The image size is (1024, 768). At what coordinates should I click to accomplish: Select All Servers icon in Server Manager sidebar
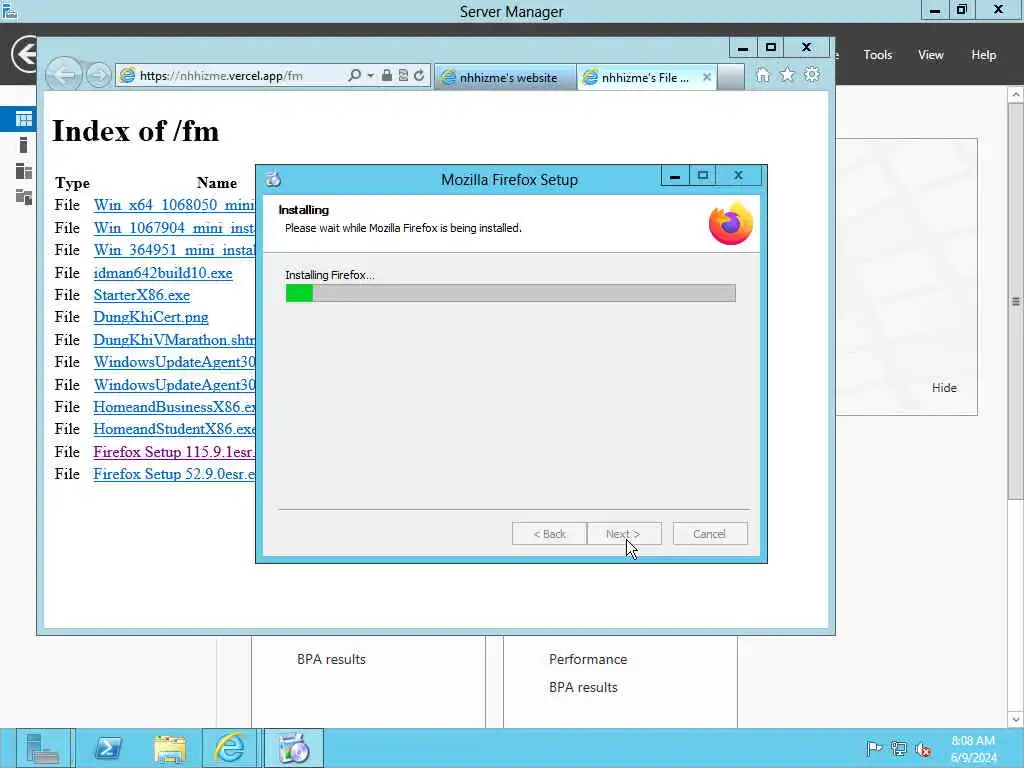point(24,171)
